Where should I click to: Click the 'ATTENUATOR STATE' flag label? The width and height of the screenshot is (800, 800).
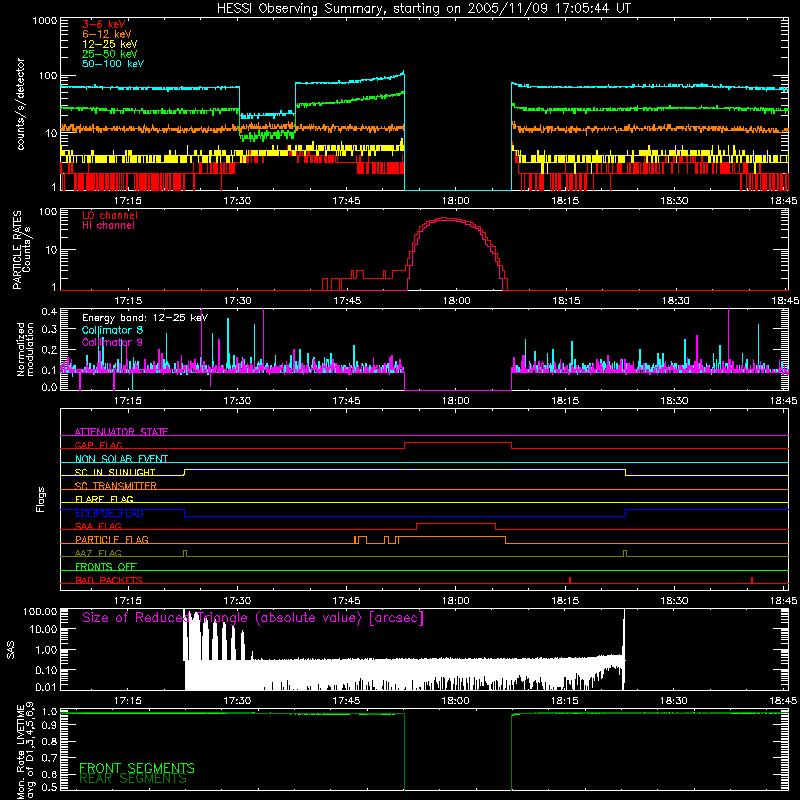click(121, 432)
